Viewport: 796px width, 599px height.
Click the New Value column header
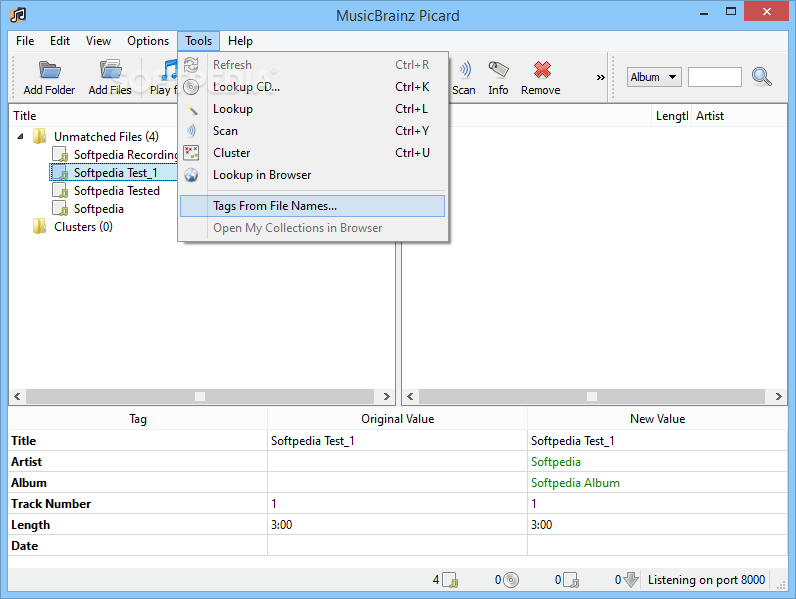coord(657,419)
